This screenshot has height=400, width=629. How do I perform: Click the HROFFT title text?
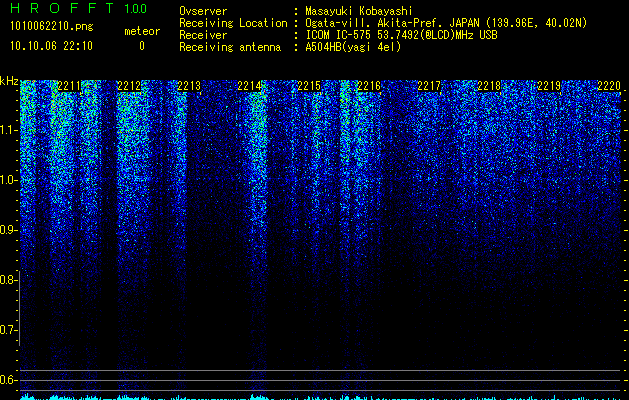tap(61, 8)
